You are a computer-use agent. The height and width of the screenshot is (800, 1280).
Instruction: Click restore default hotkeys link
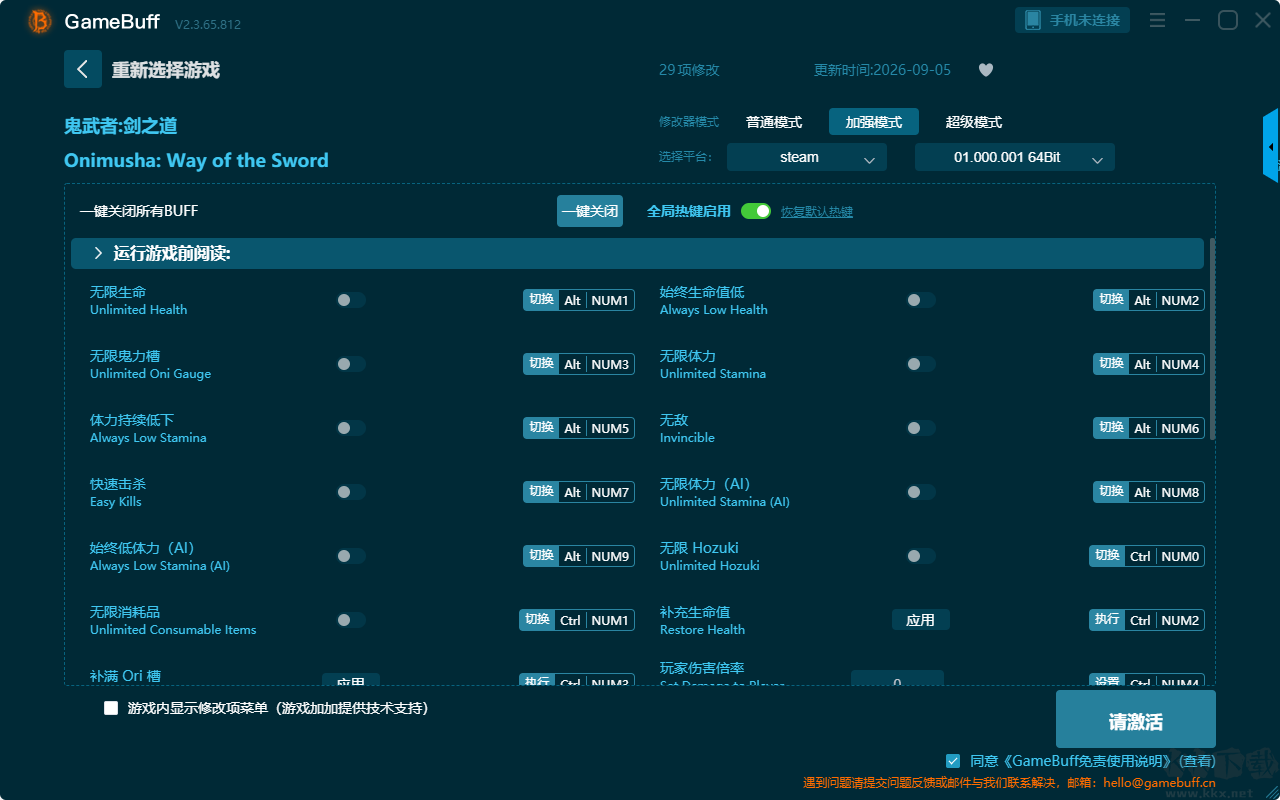817,212
